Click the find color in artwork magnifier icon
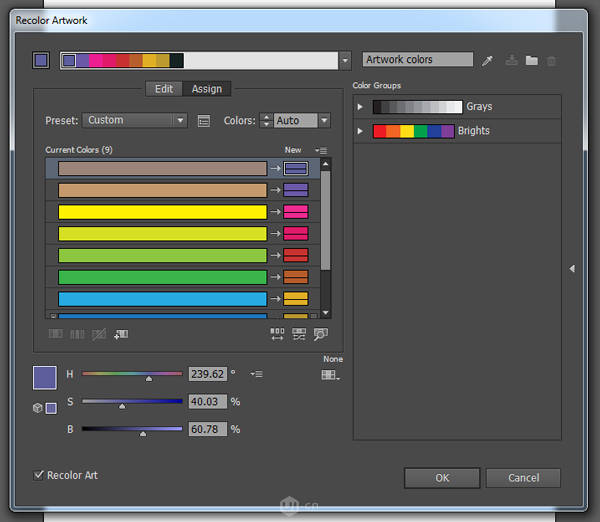 (320, 334)
